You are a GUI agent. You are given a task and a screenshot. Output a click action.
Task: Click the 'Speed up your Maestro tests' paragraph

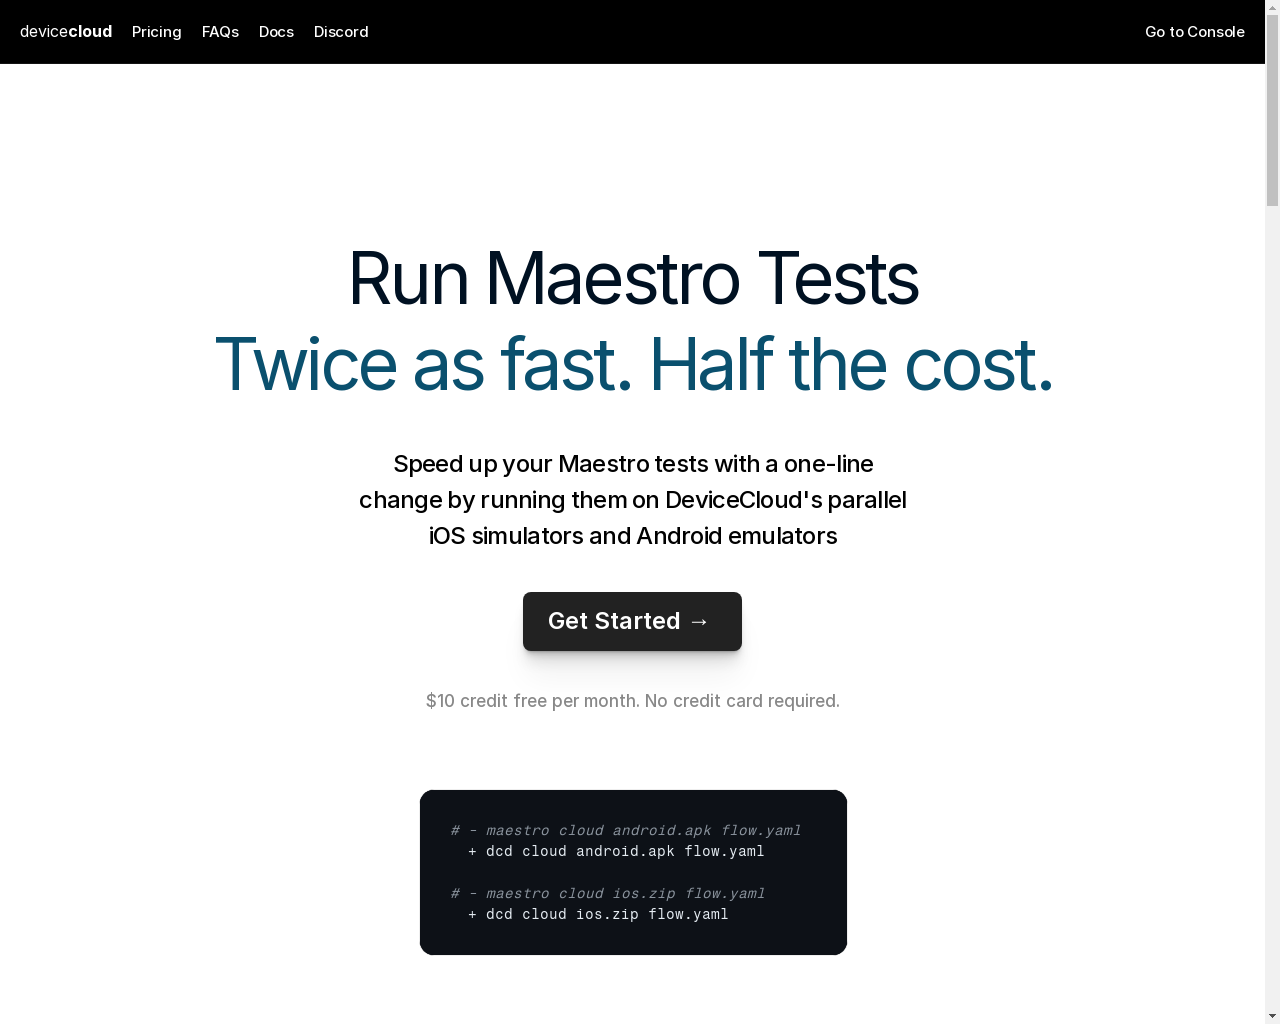tap(633, 500)
